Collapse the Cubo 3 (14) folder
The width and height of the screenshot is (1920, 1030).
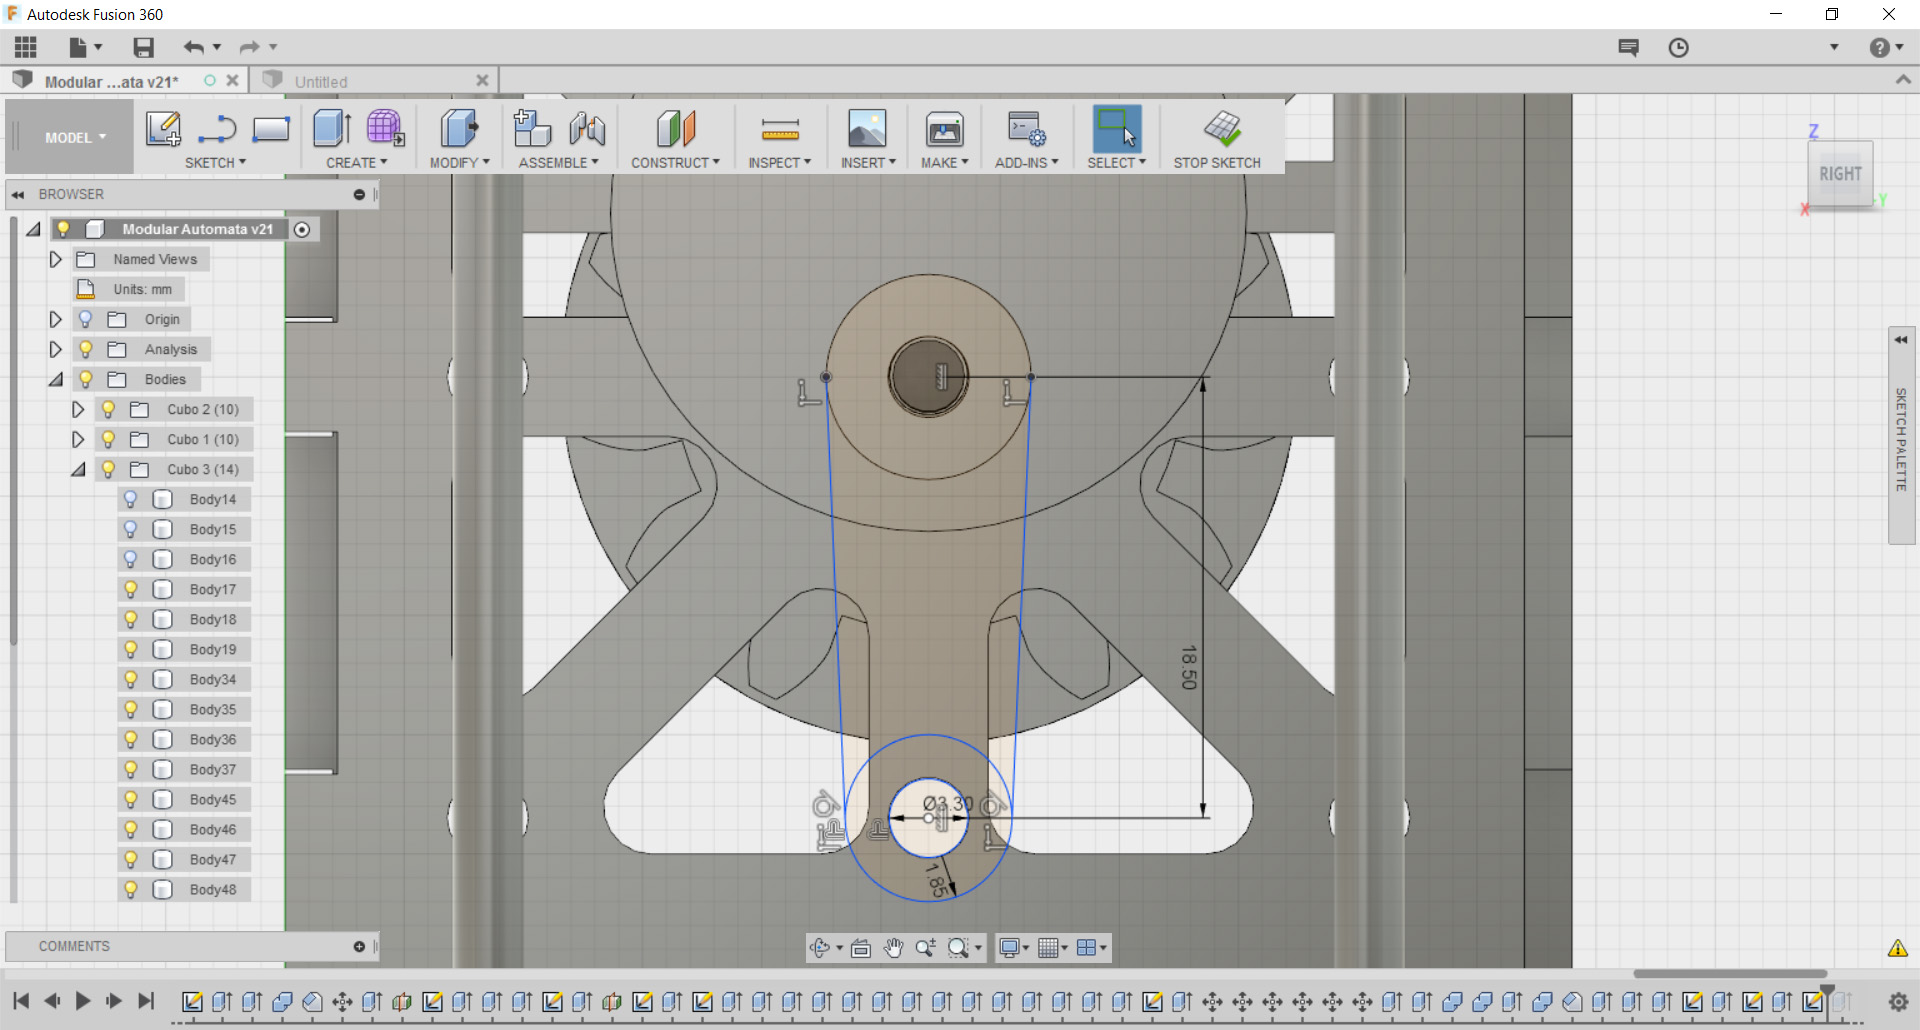(x=78, y=469)
